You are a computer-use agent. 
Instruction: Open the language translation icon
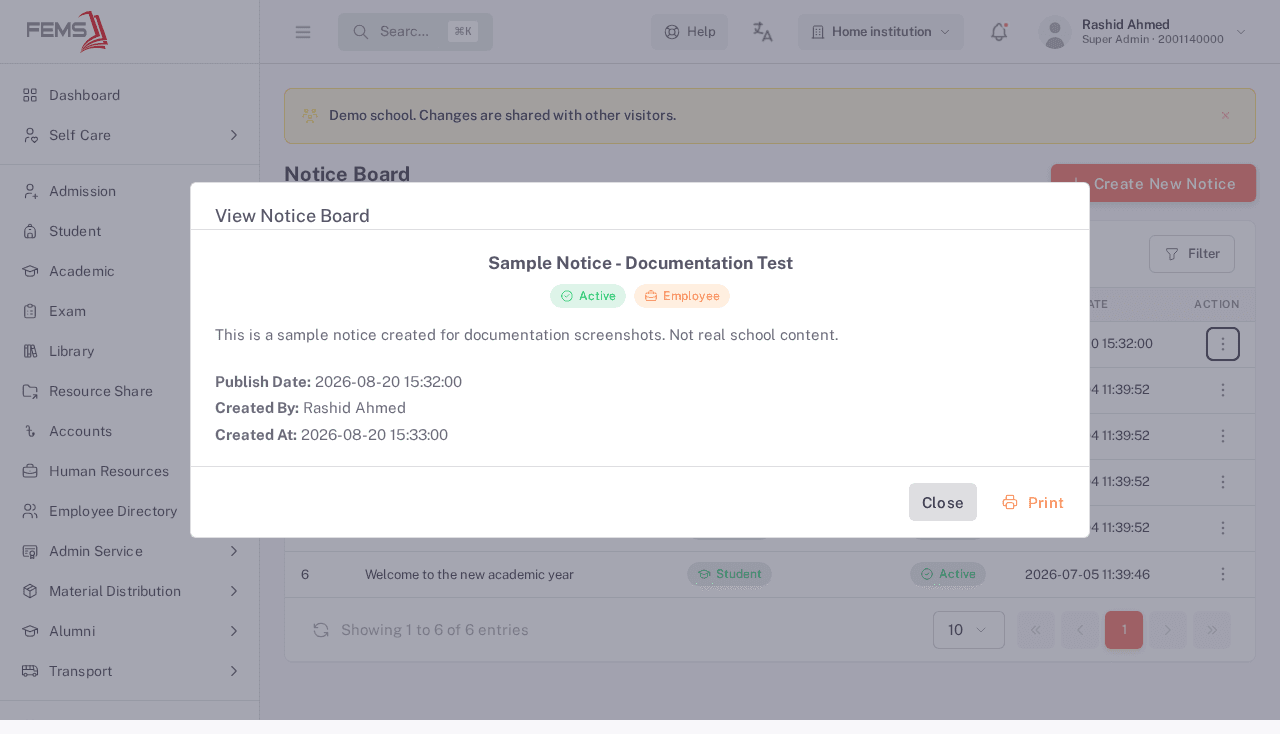point(763,32)
